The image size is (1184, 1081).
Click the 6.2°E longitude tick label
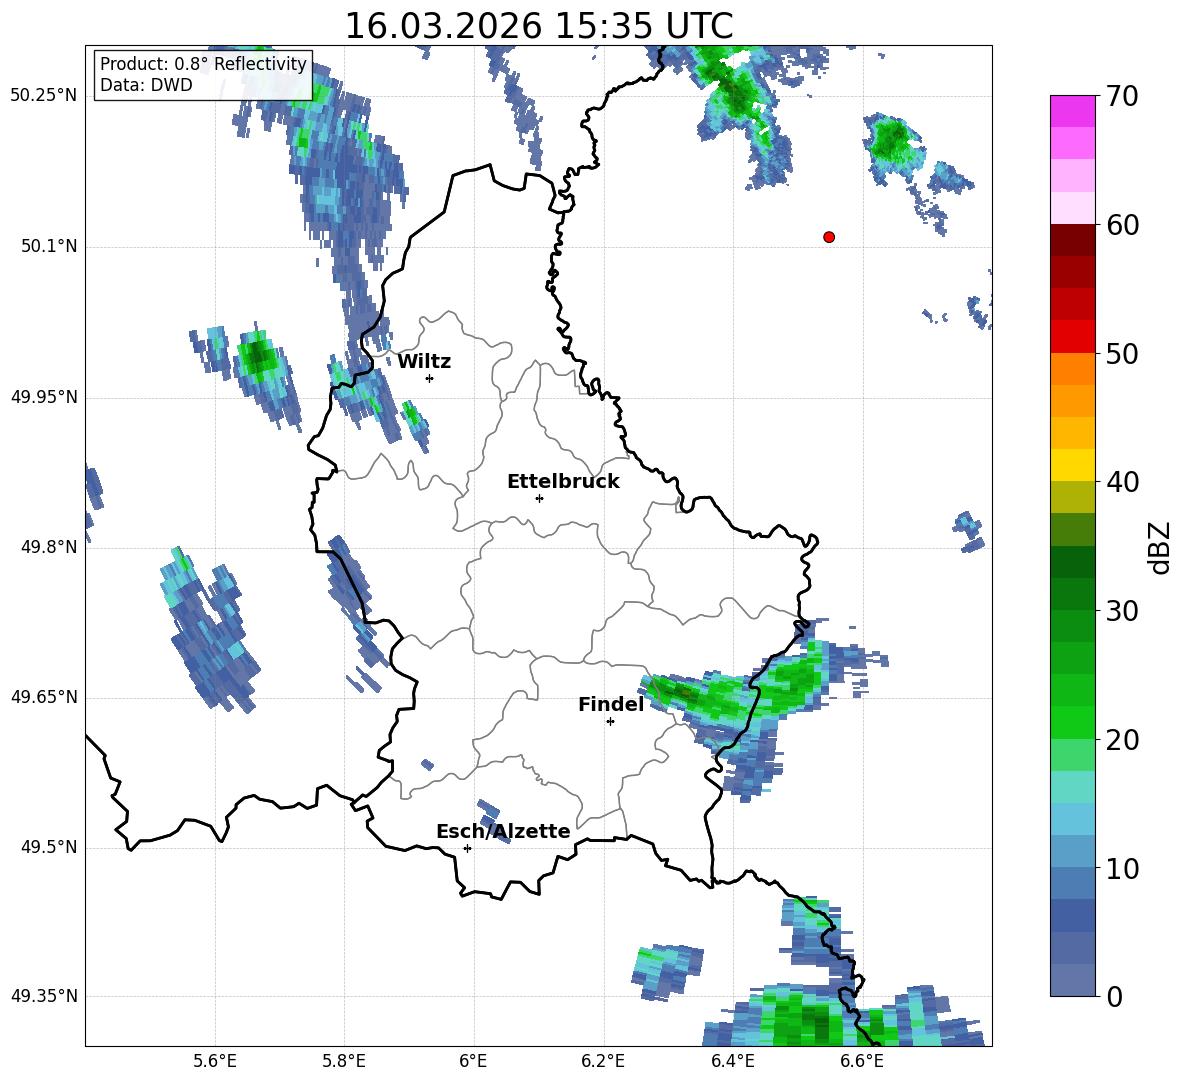coord(603,1062)
